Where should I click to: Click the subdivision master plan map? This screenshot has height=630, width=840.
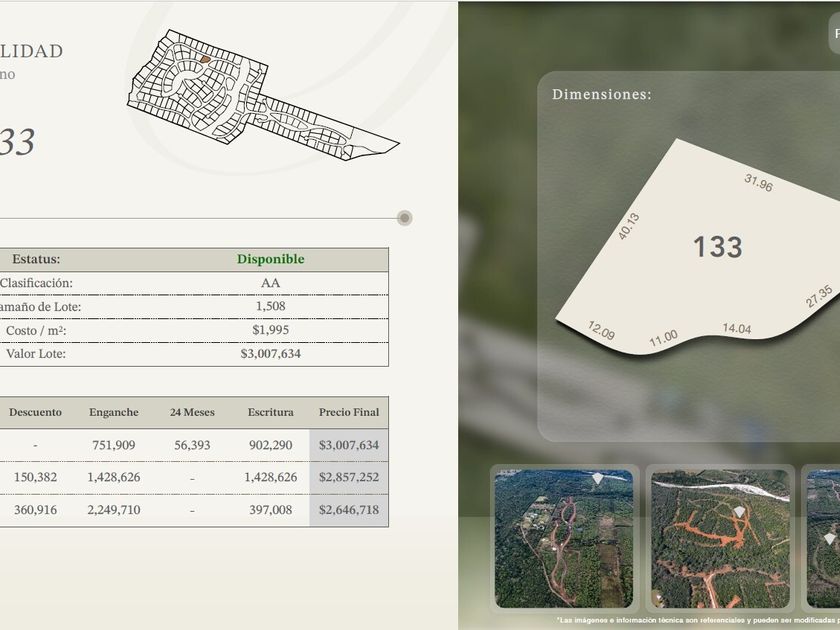point(262,95)
